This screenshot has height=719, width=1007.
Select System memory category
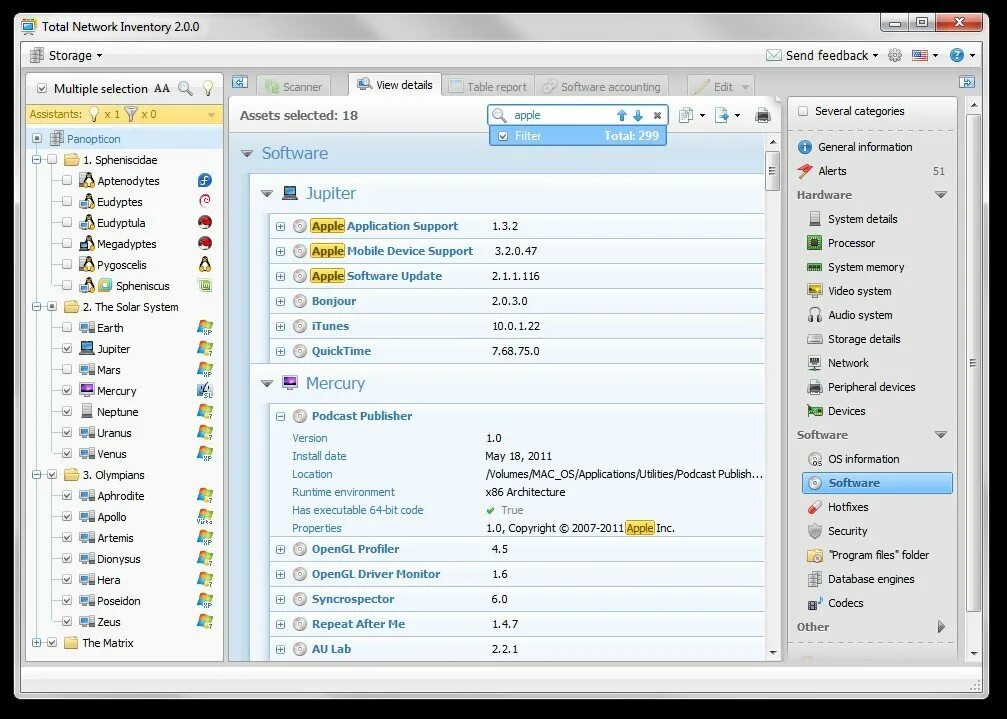coord(855,267)
